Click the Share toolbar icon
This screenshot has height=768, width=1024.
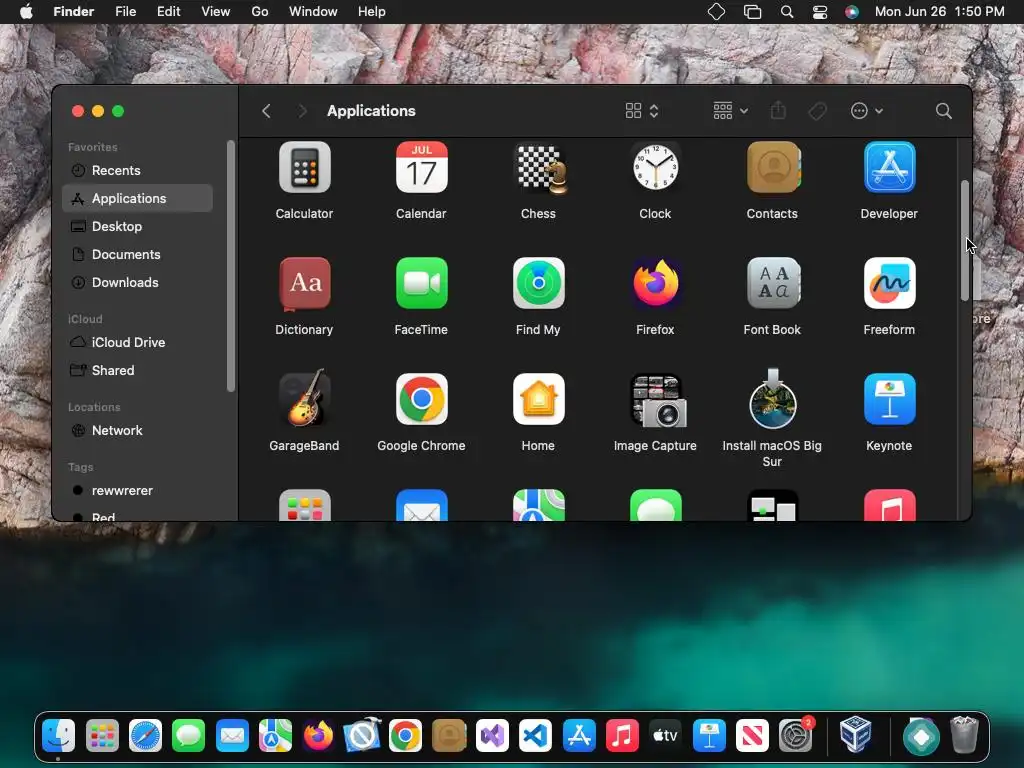click(778, 110)
